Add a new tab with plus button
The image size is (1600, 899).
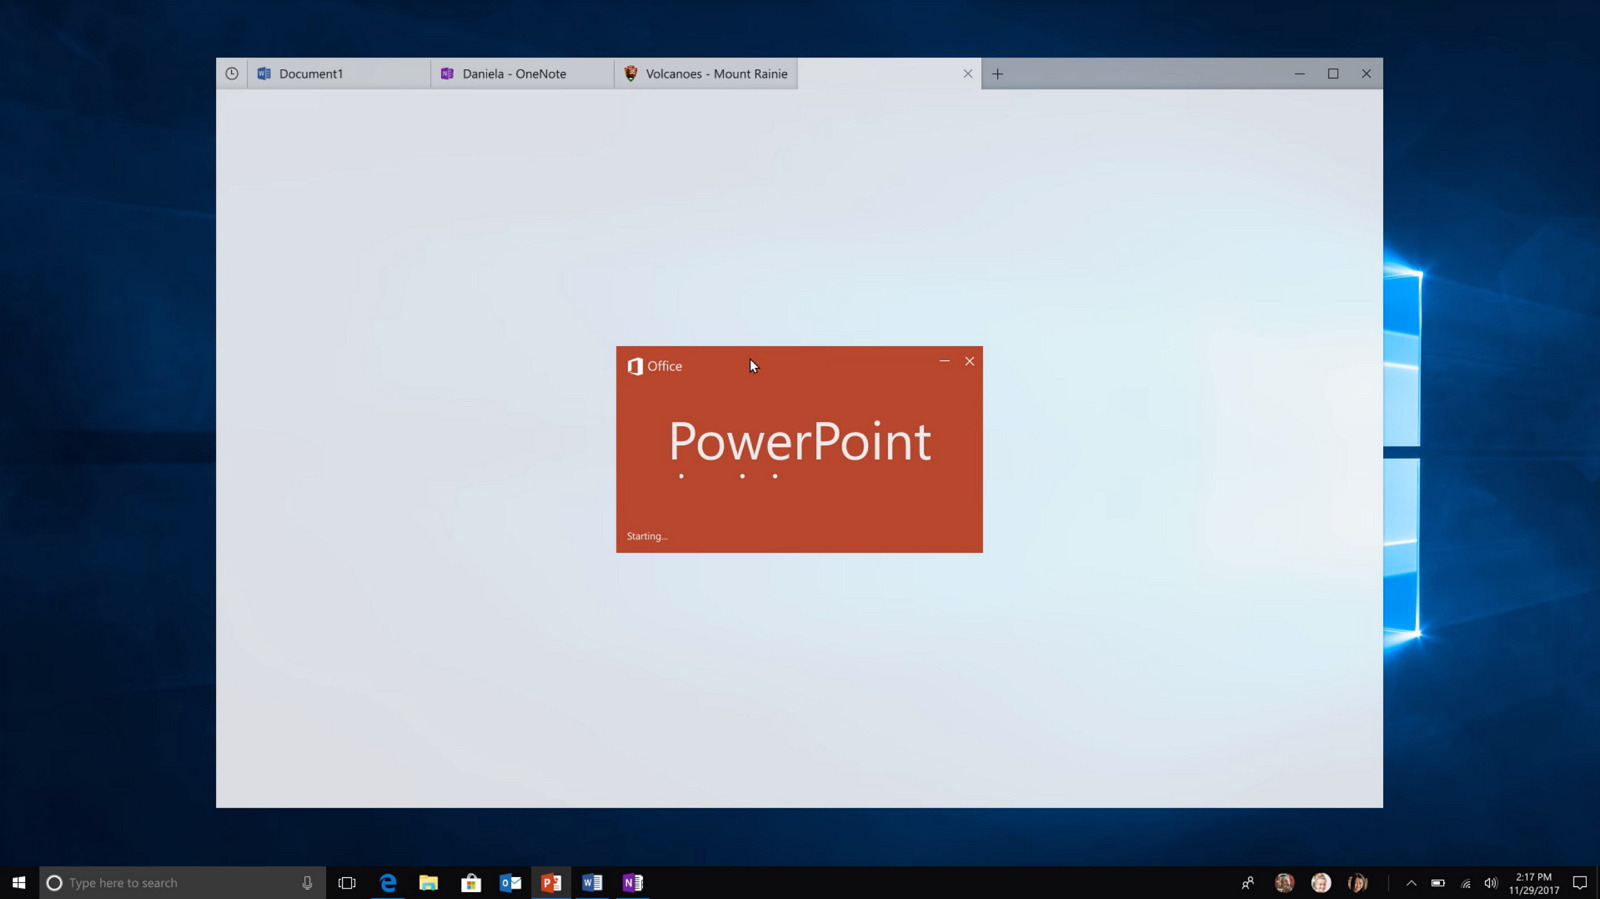[x=997, y=73]
